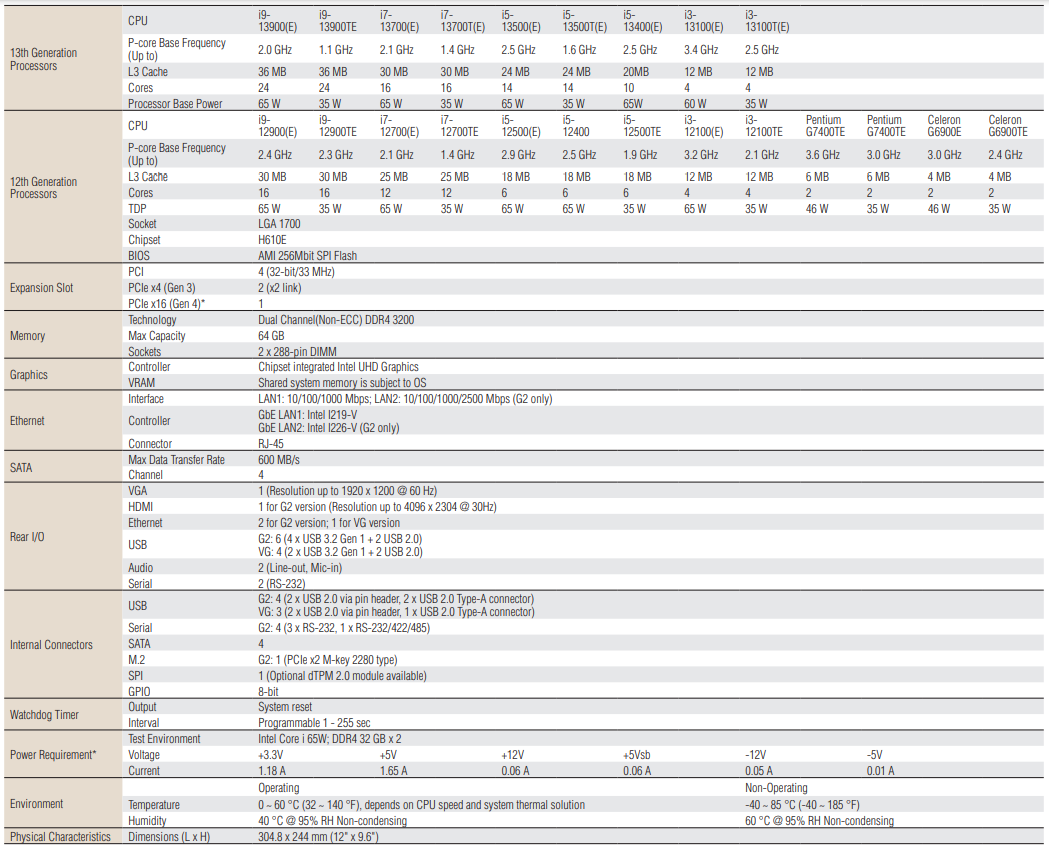The width and height of the screenshot is (1049, 848).
Task: Click the 'PCIe x16 (Gen 4)*' label
Action: [167, 304]
